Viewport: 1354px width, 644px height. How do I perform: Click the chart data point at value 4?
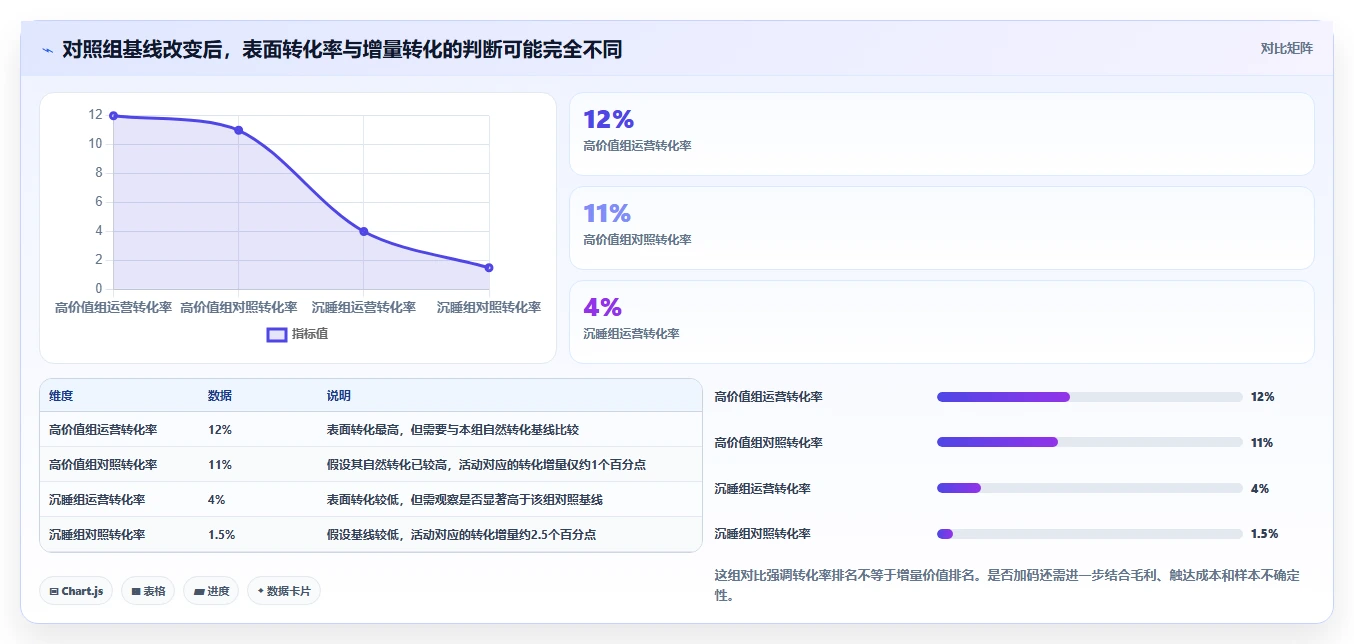(364, 232)
